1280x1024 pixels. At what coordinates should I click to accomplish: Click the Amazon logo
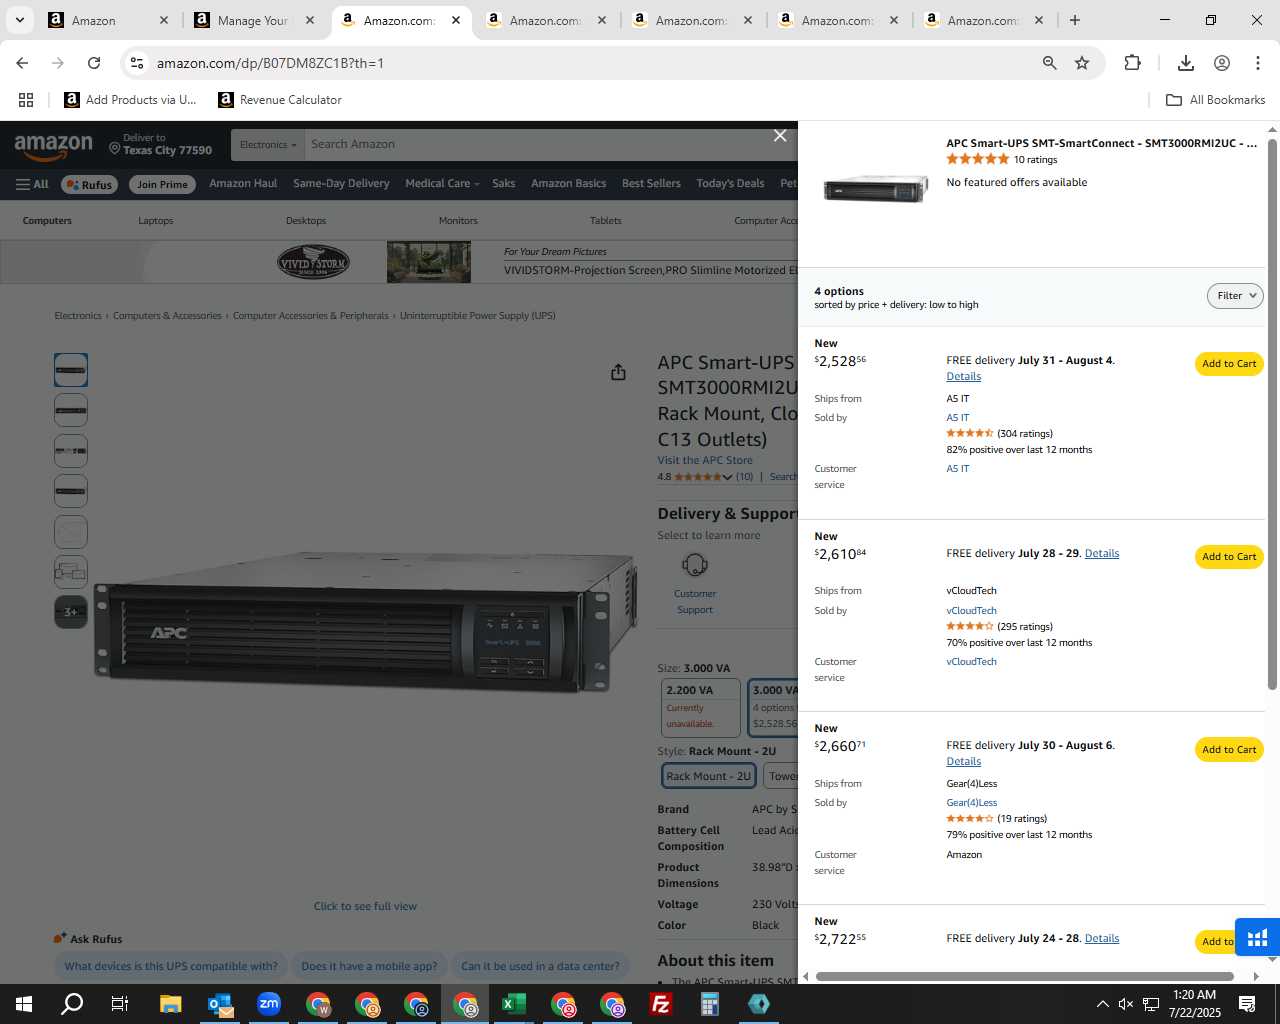click(53, 147)
